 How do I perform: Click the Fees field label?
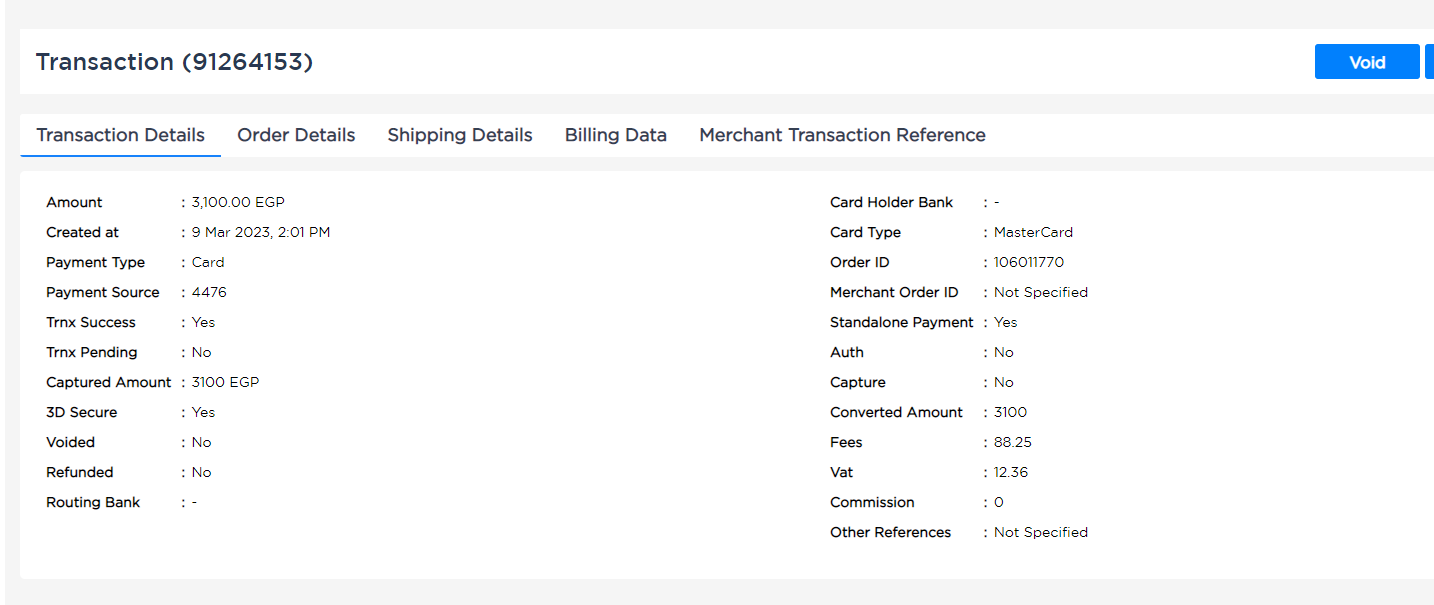846,442
